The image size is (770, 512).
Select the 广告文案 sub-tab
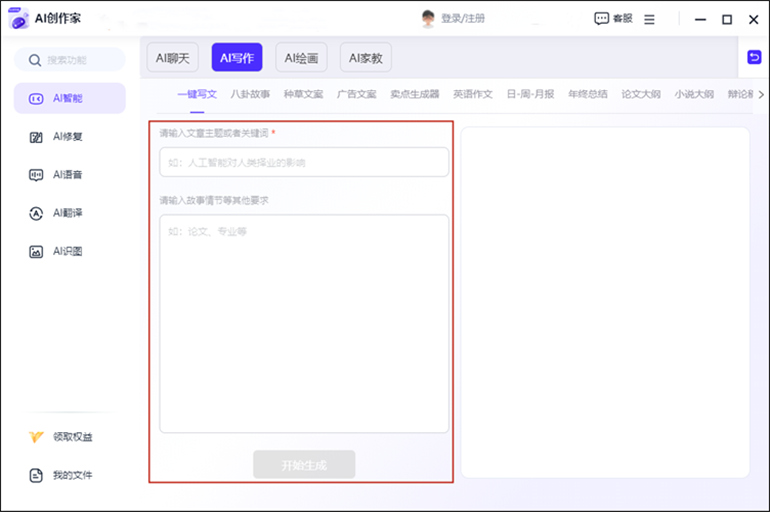[356, 94]
